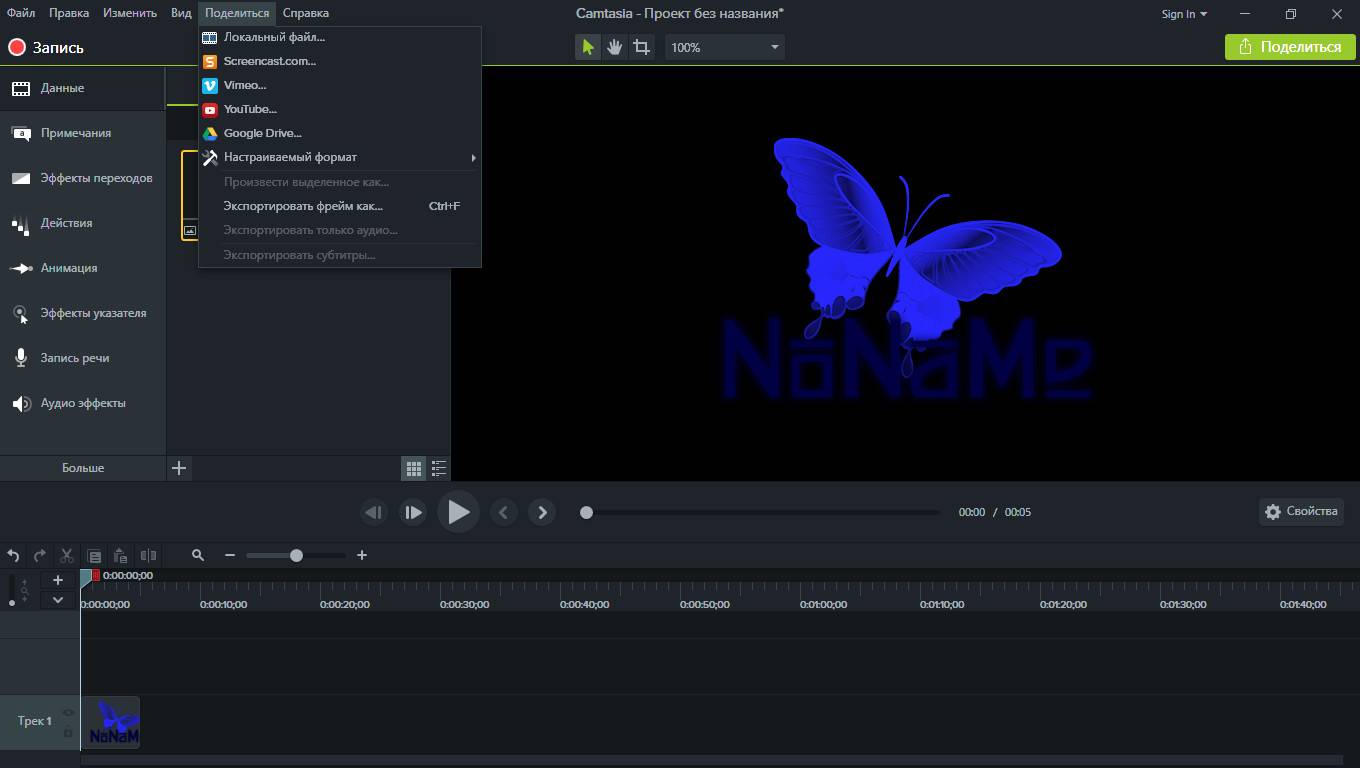
Task: Choose Локальный файл... from Share menu
Action: [x=340, y=37]
